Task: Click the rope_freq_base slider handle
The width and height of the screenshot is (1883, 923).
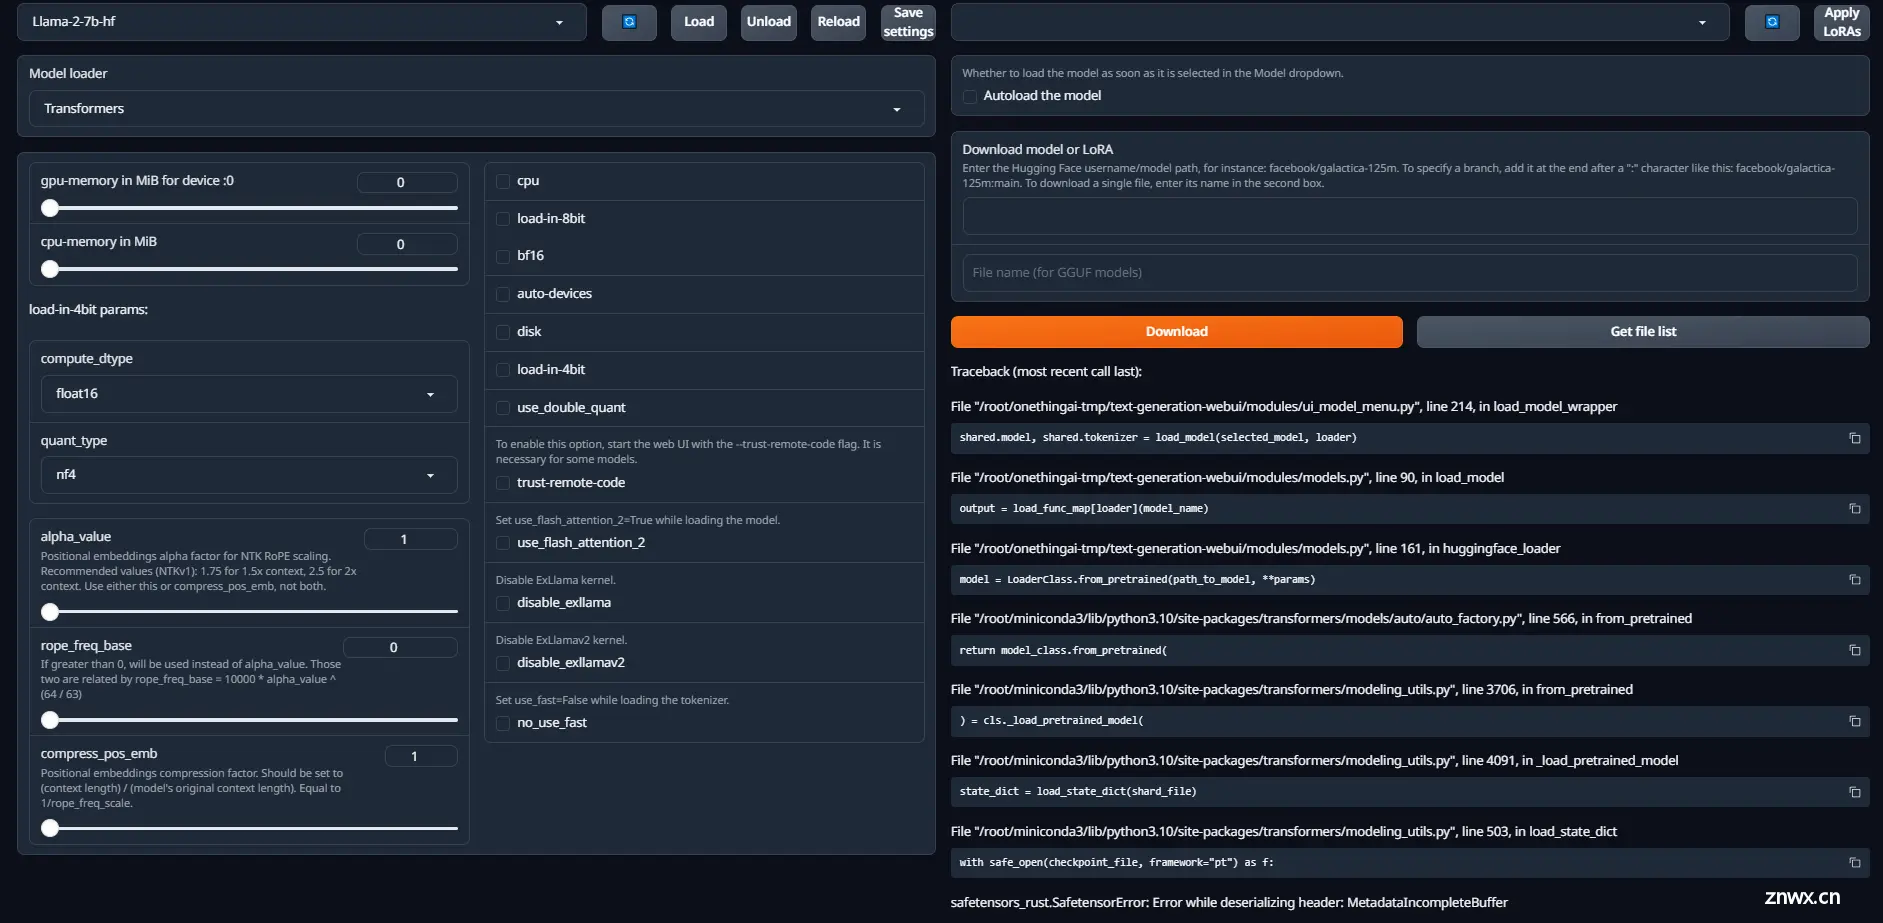Action: 50,720
